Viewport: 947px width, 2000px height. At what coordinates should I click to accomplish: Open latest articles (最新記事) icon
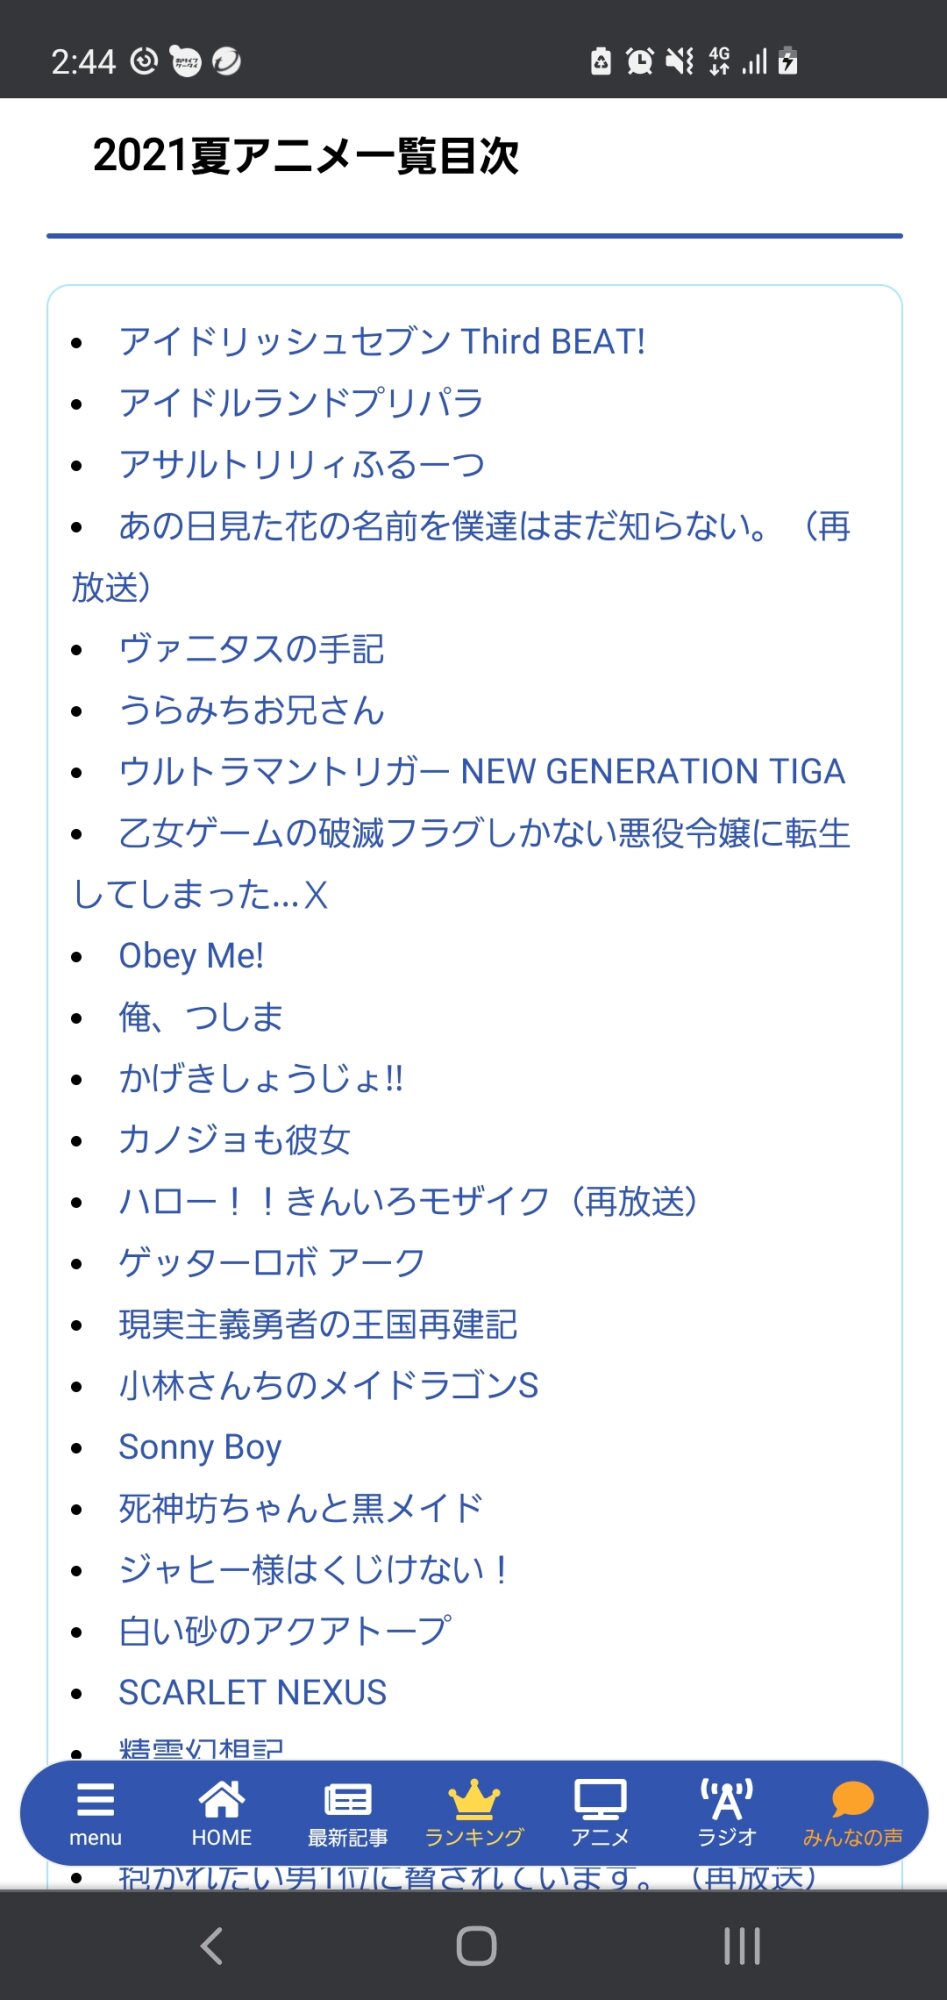tap(347, 1801)
